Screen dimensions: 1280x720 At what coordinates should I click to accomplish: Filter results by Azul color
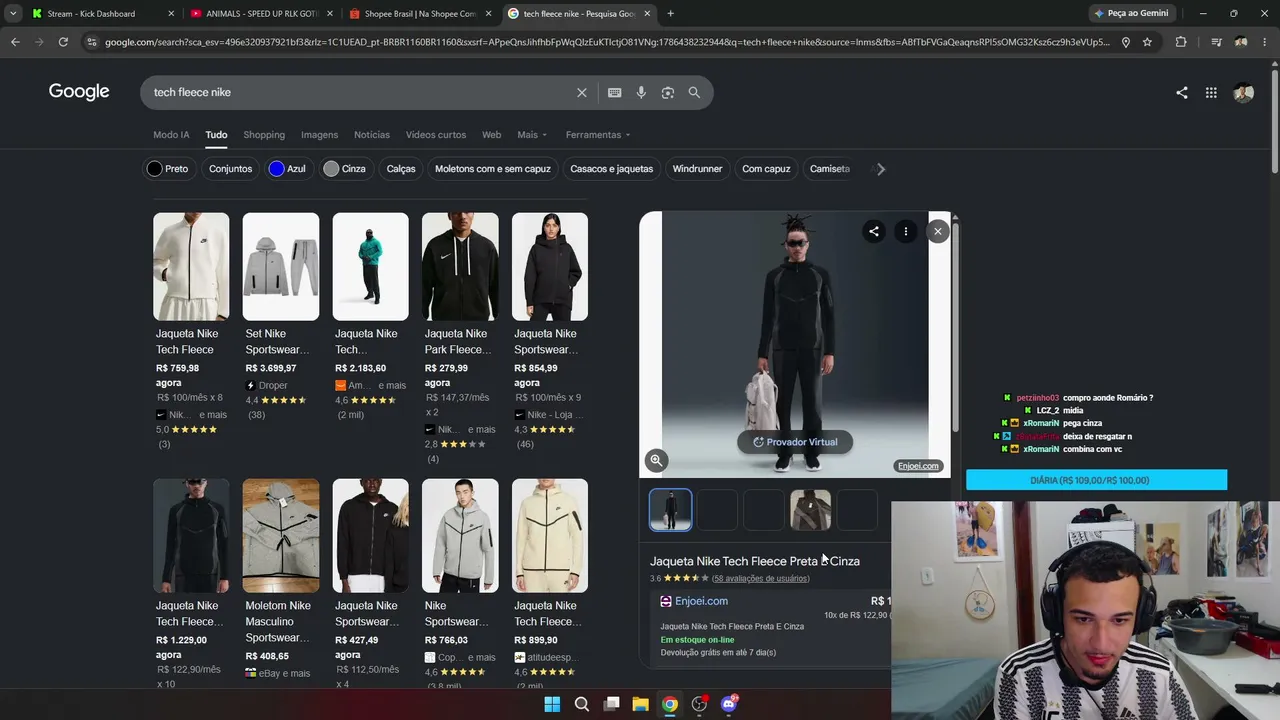click(x=288, y=169)
